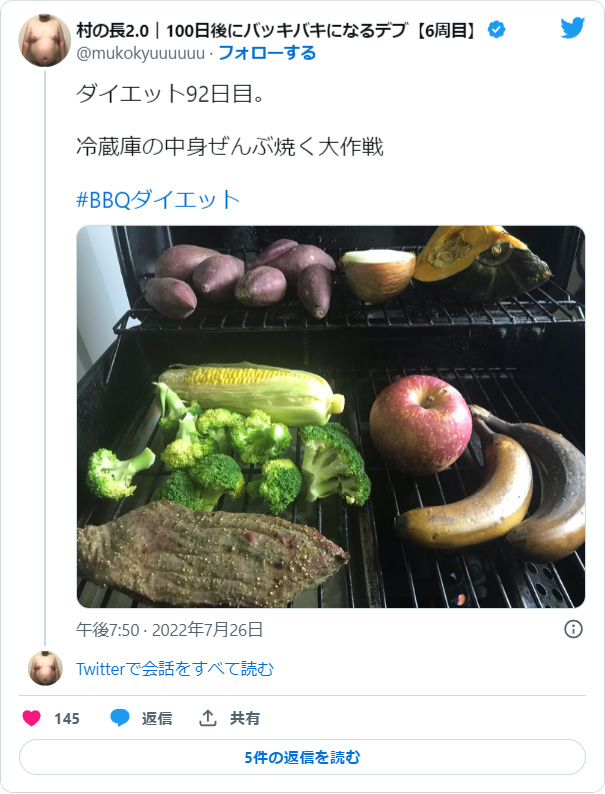The image size is (605, 794).
Task: Open the grilled food photo
Action: point(330,416)
